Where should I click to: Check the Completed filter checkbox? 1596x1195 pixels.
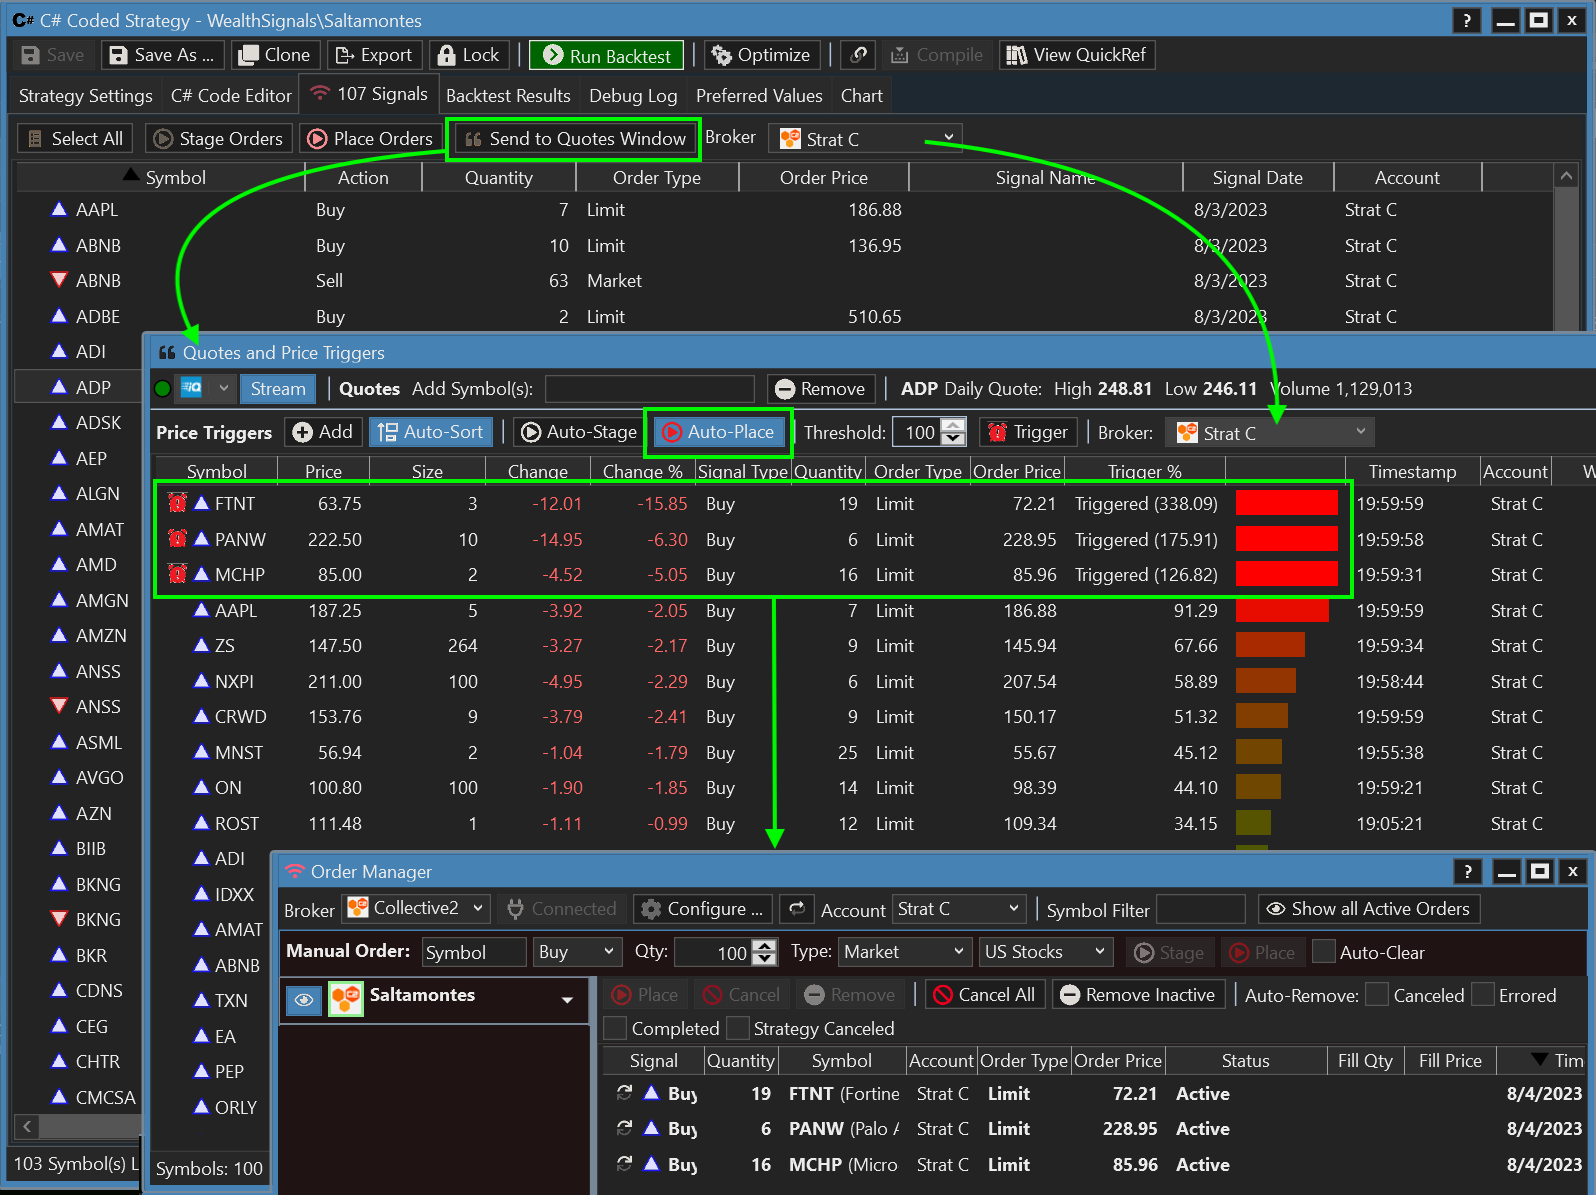coord(616,1028)
